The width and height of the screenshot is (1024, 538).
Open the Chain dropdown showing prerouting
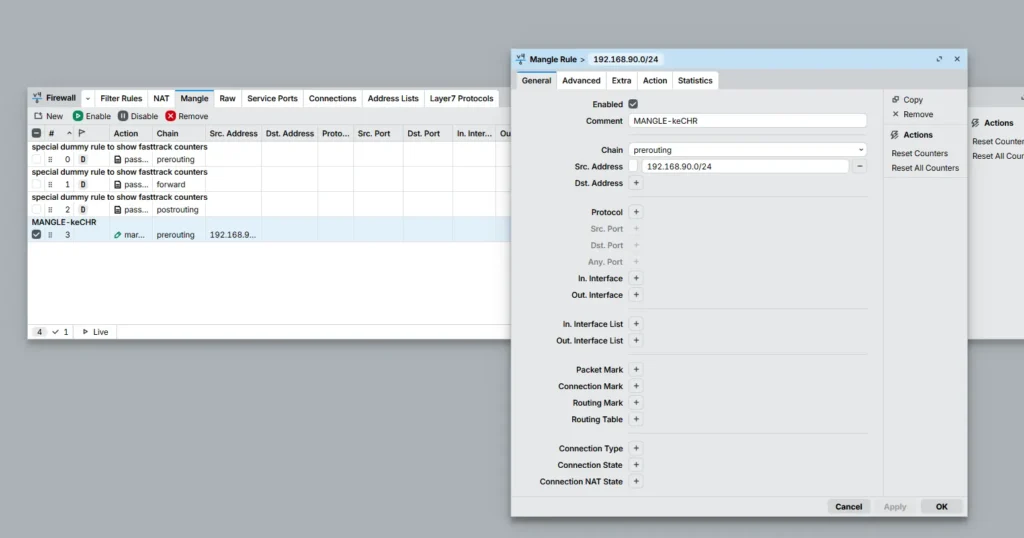point(747,150)
